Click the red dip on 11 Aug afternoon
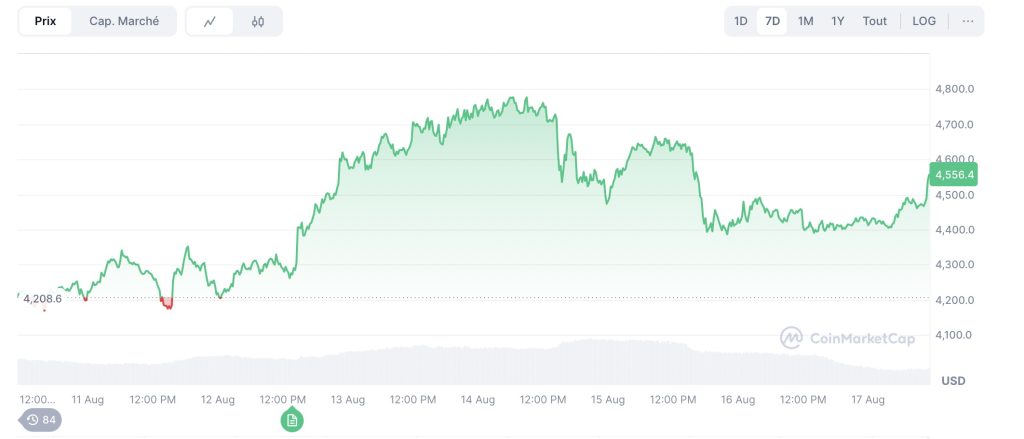The image size is (1024, 439). point(167,303)
